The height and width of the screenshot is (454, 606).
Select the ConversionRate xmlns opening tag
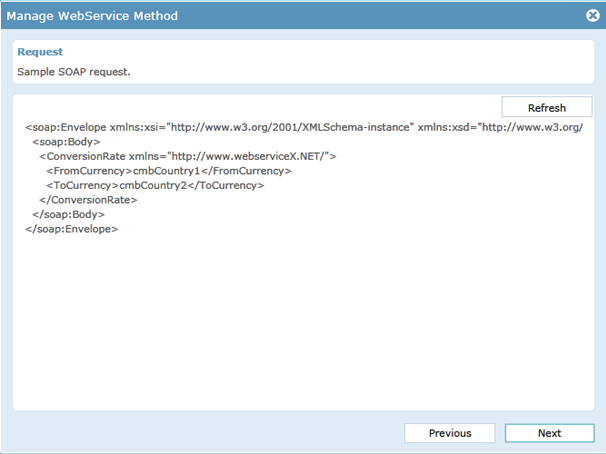coord(188,156)
